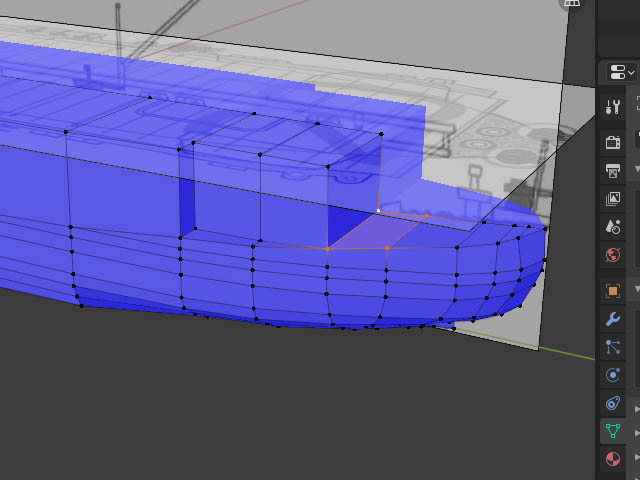640x480 pixels.
Task: Select the white active vertex on hull
Action: click(378, 211)
